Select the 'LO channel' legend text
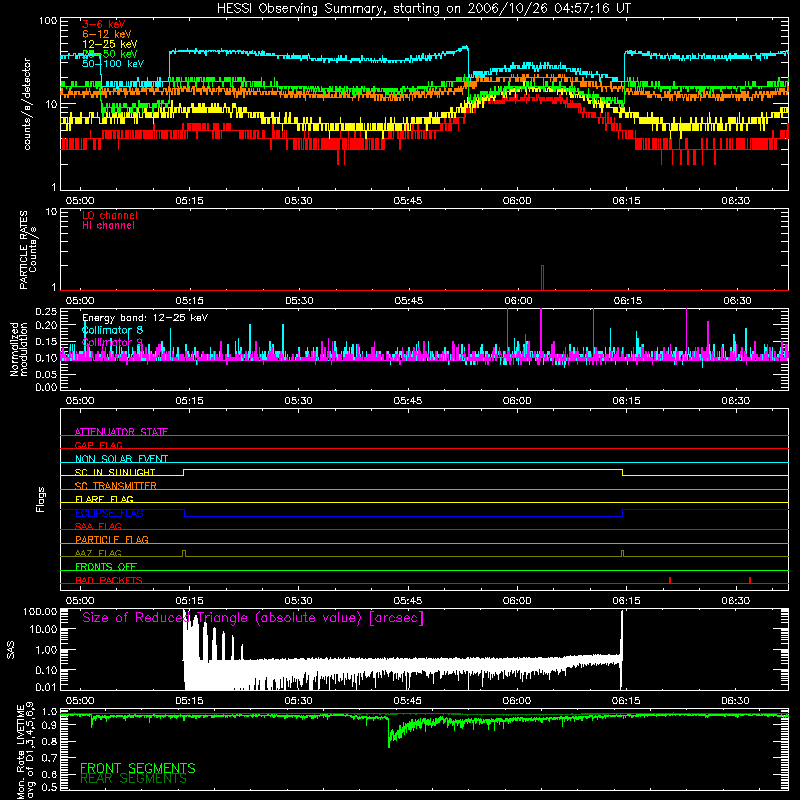This screenshot has height=800, width=800. (x=110, y=215)
